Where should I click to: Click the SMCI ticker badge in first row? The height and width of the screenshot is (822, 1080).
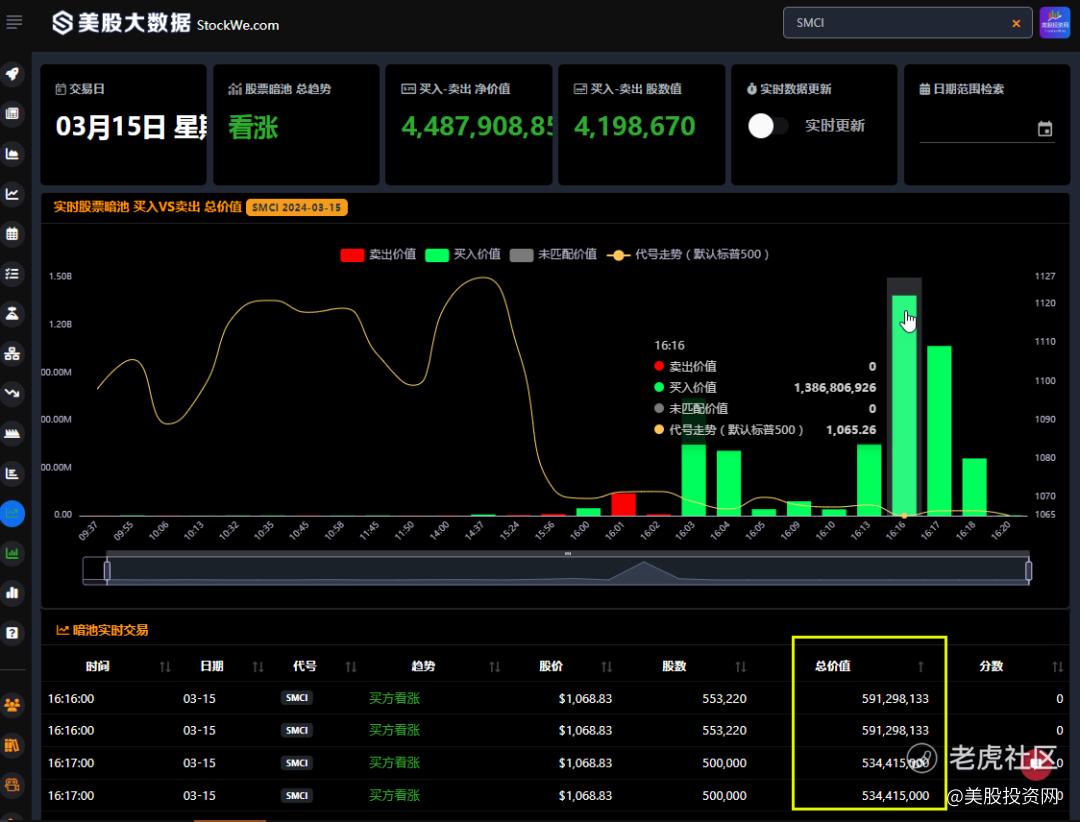(x=297, y=699)
